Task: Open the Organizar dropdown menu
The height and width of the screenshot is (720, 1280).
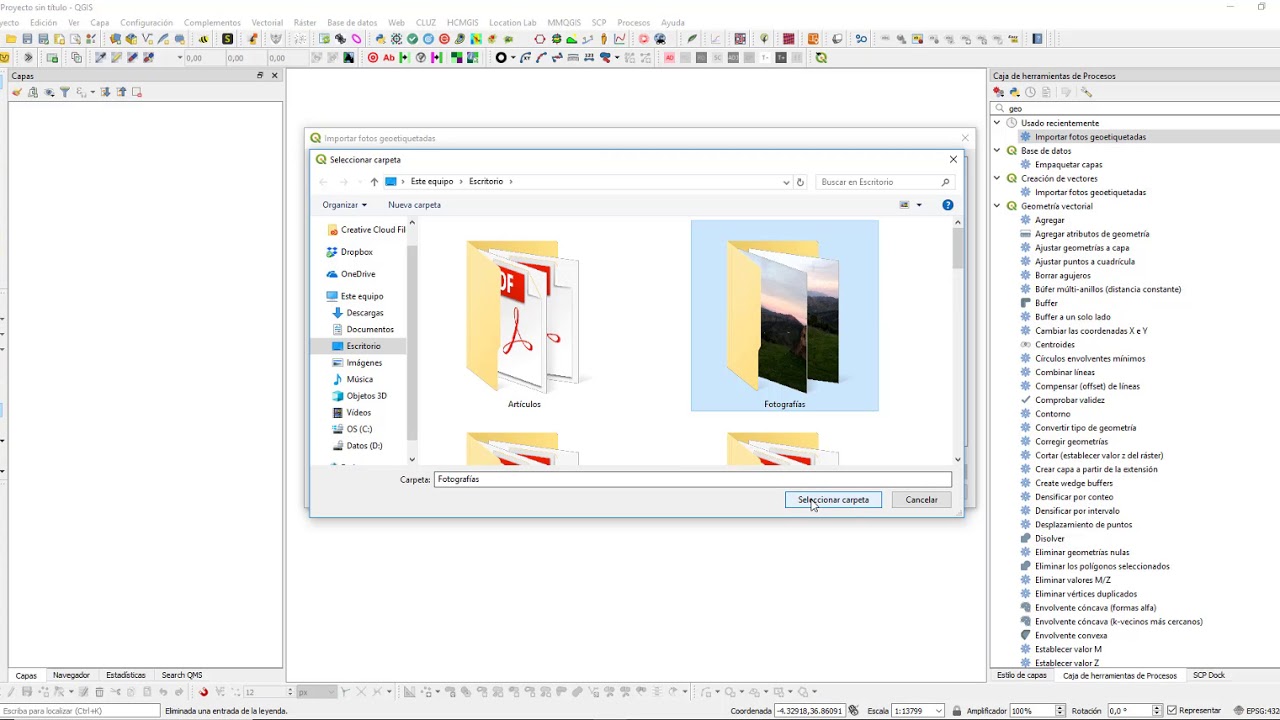Action: pyautogui.click(x=344, y=205)
